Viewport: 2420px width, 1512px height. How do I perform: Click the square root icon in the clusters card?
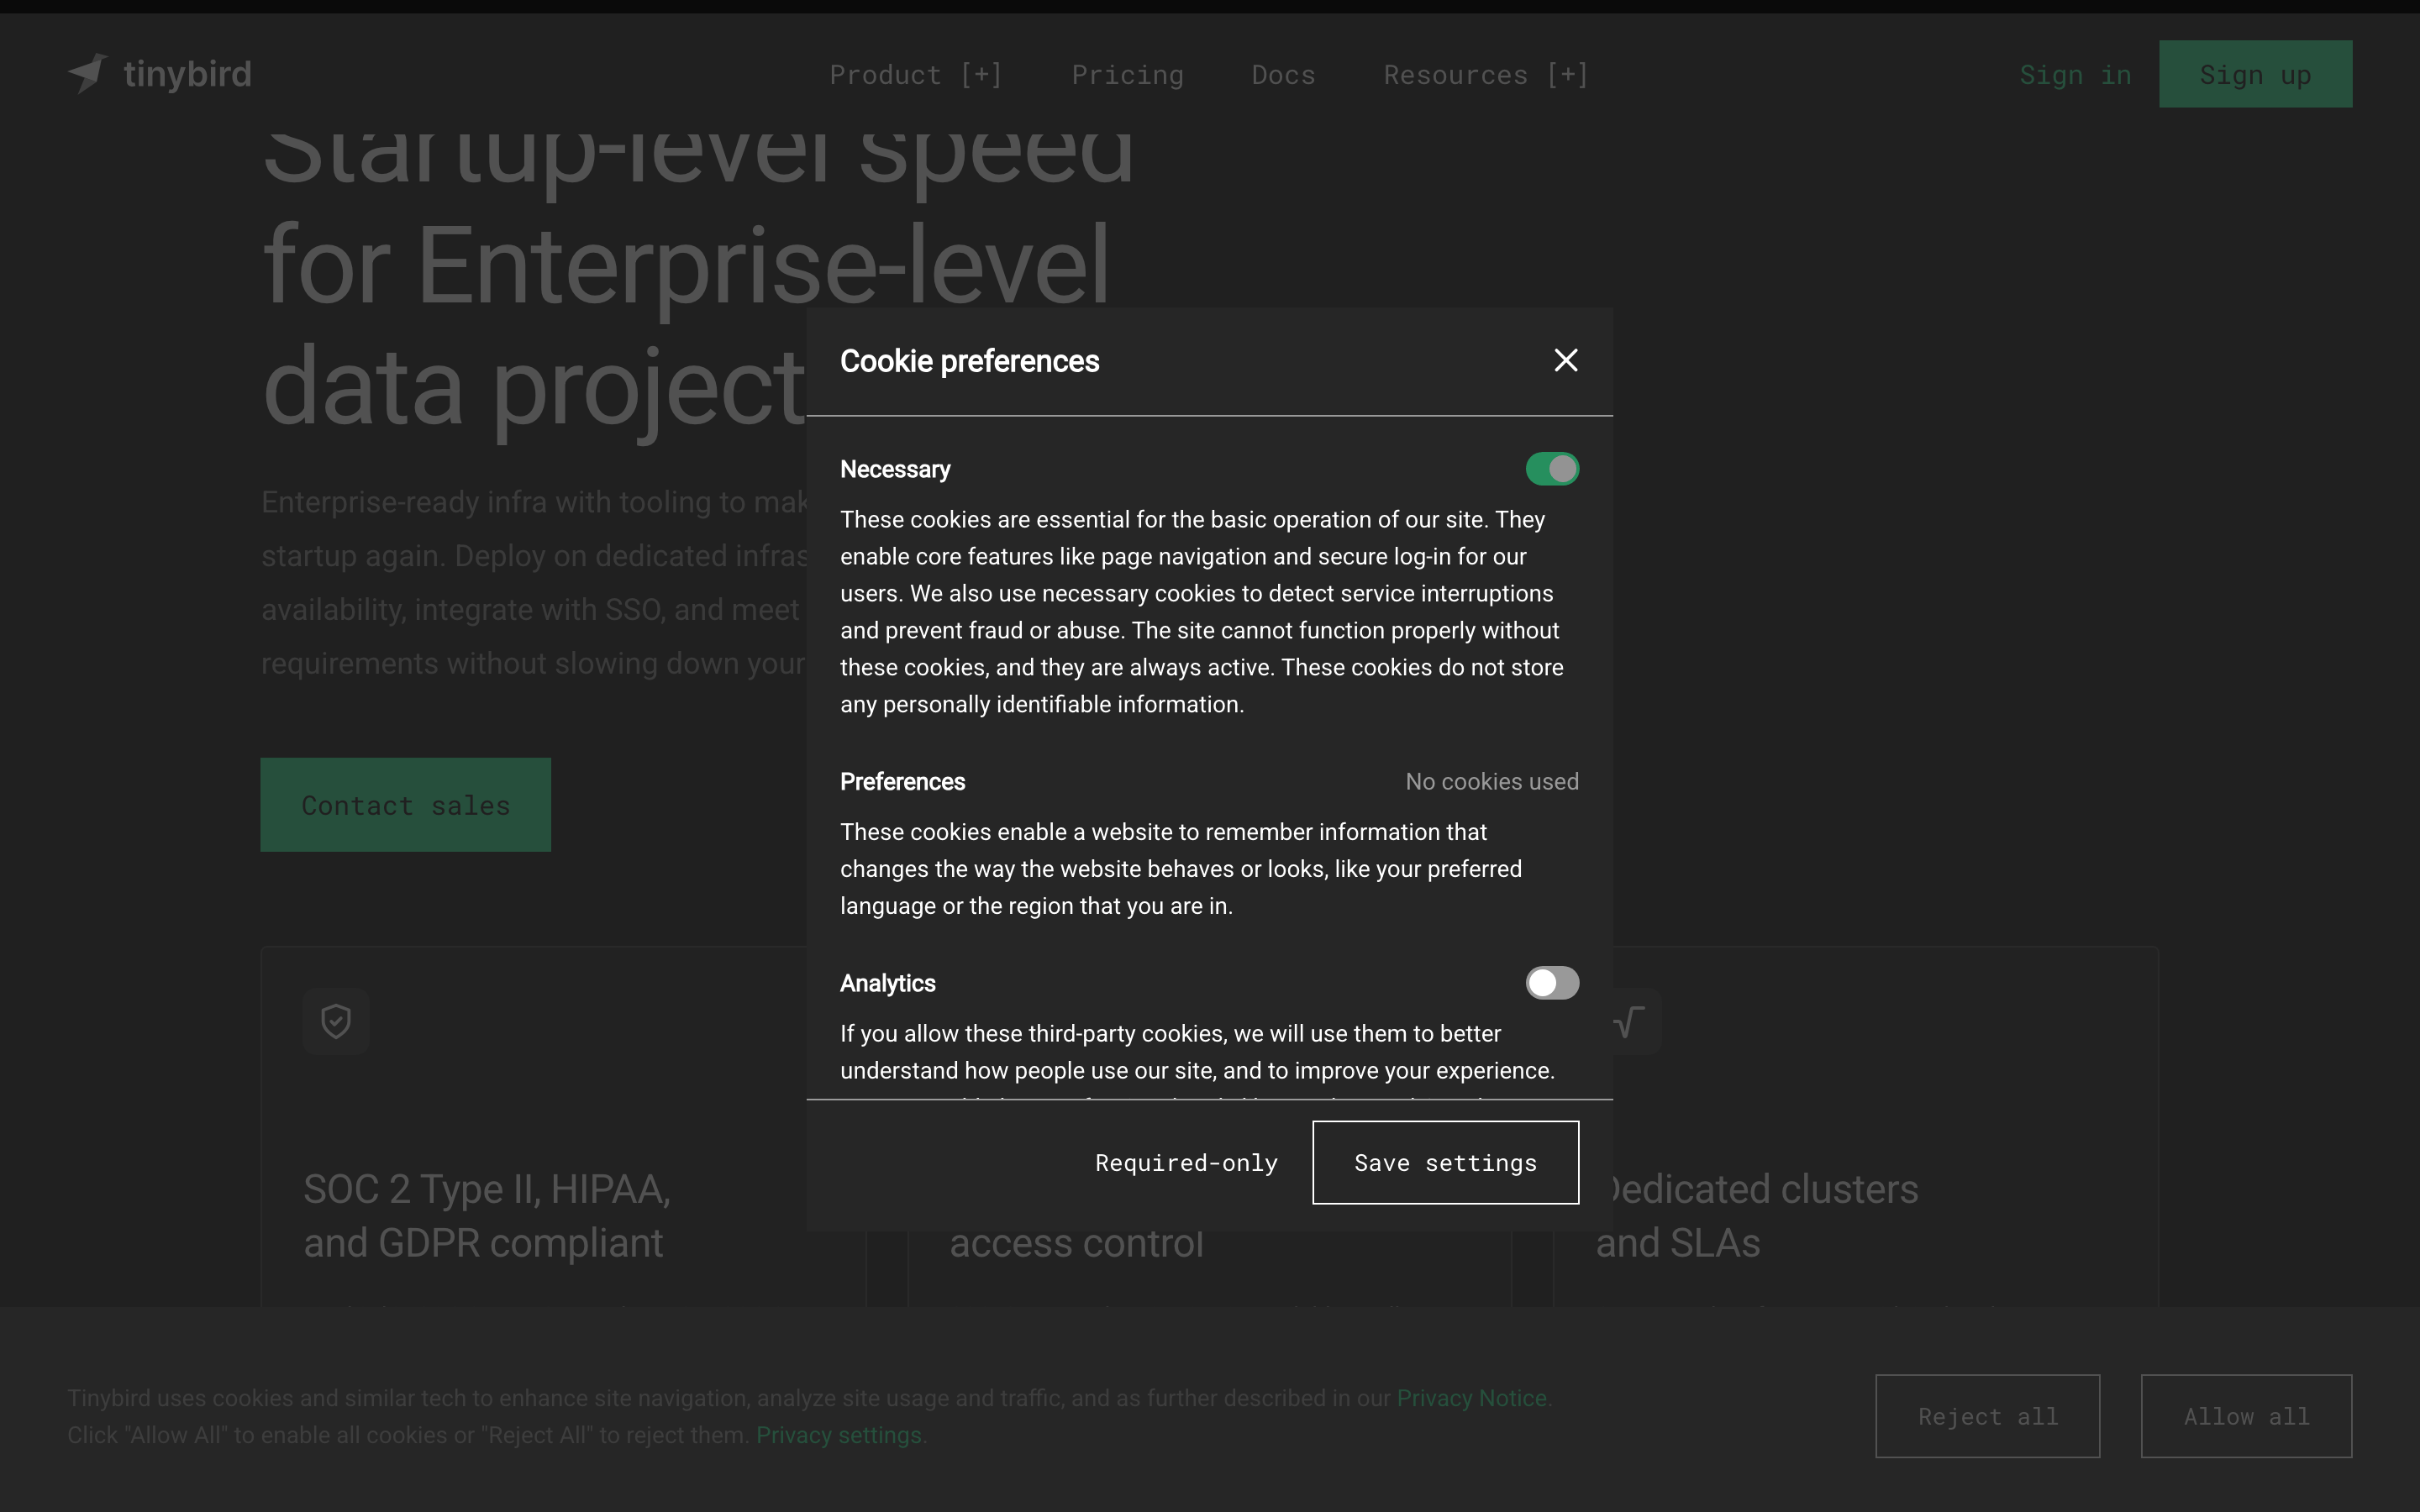tap(1629, 1021)
